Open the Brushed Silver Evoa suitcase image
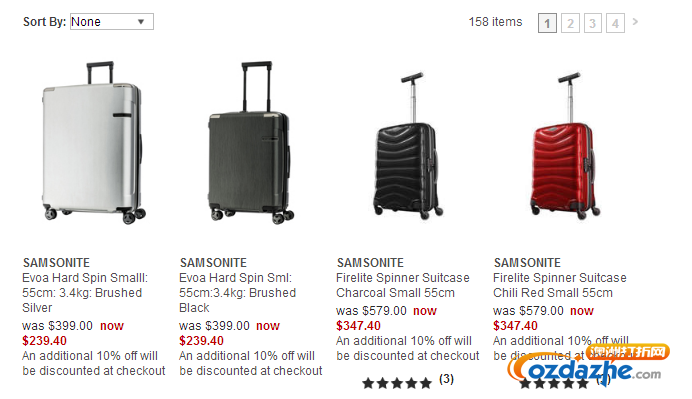The image size is (692, 399). click(94, 143)
